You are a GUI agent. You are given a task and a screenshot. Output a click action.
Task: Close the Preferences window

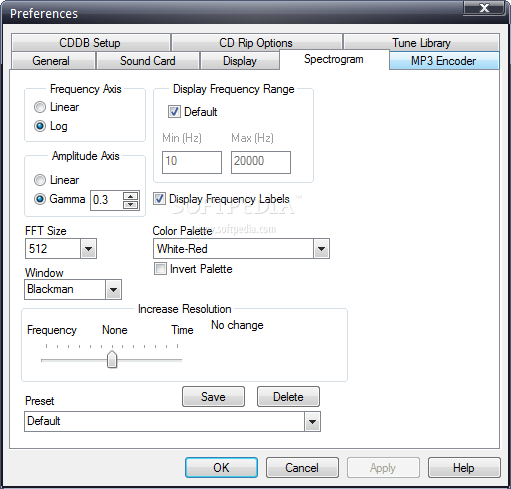click(484, 8)
